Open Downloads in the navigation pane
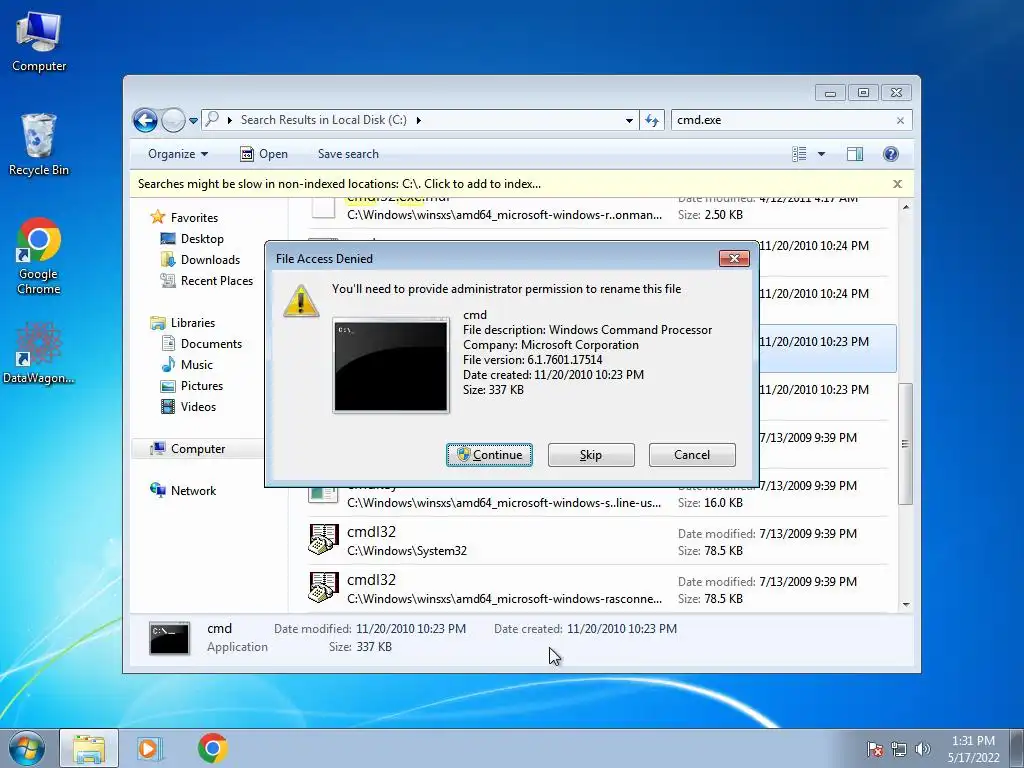Image resolution: width=1024 pixels, height=768 pixels. 200,260
